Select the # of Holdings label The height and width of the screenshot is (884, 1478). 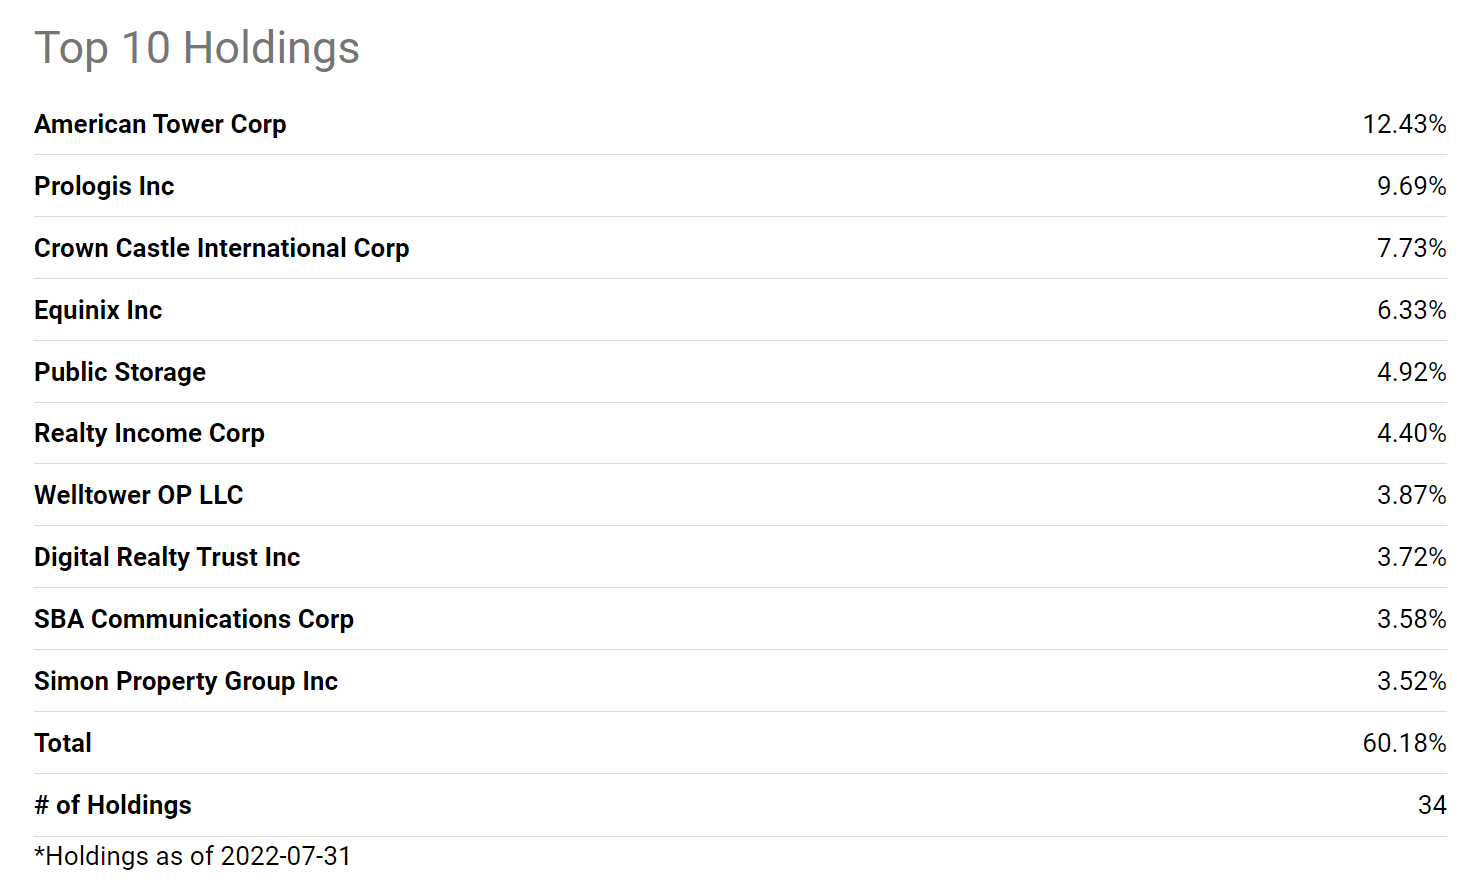(113, 805)
